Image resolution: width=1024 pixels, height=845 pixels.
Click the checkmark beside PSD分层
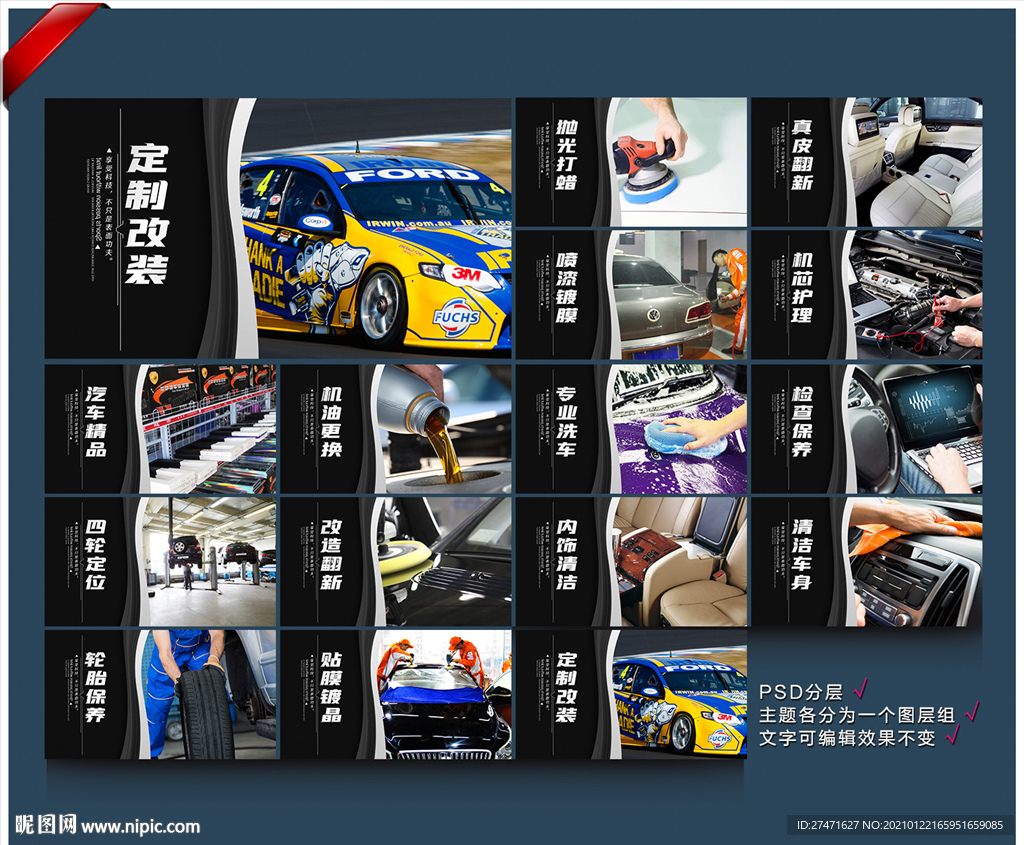(861, 688)
